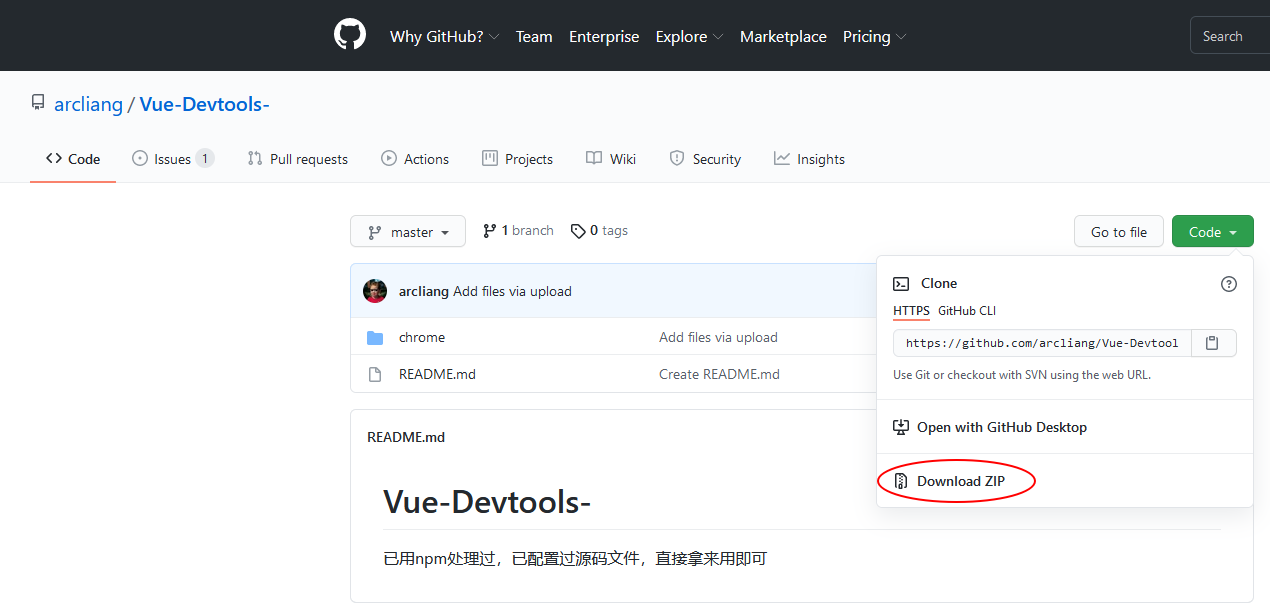Open the README.md file link
The width and height of the screenshot is (1270, 607).
click(437, 374)
